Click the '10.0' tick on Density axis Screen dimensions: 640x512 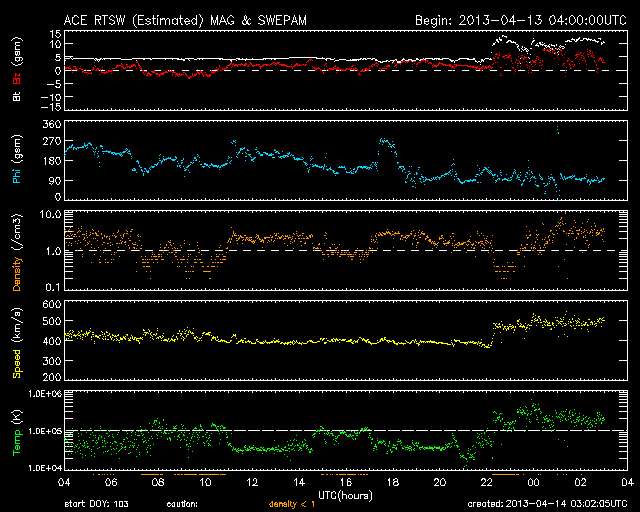tap(51, 214)
